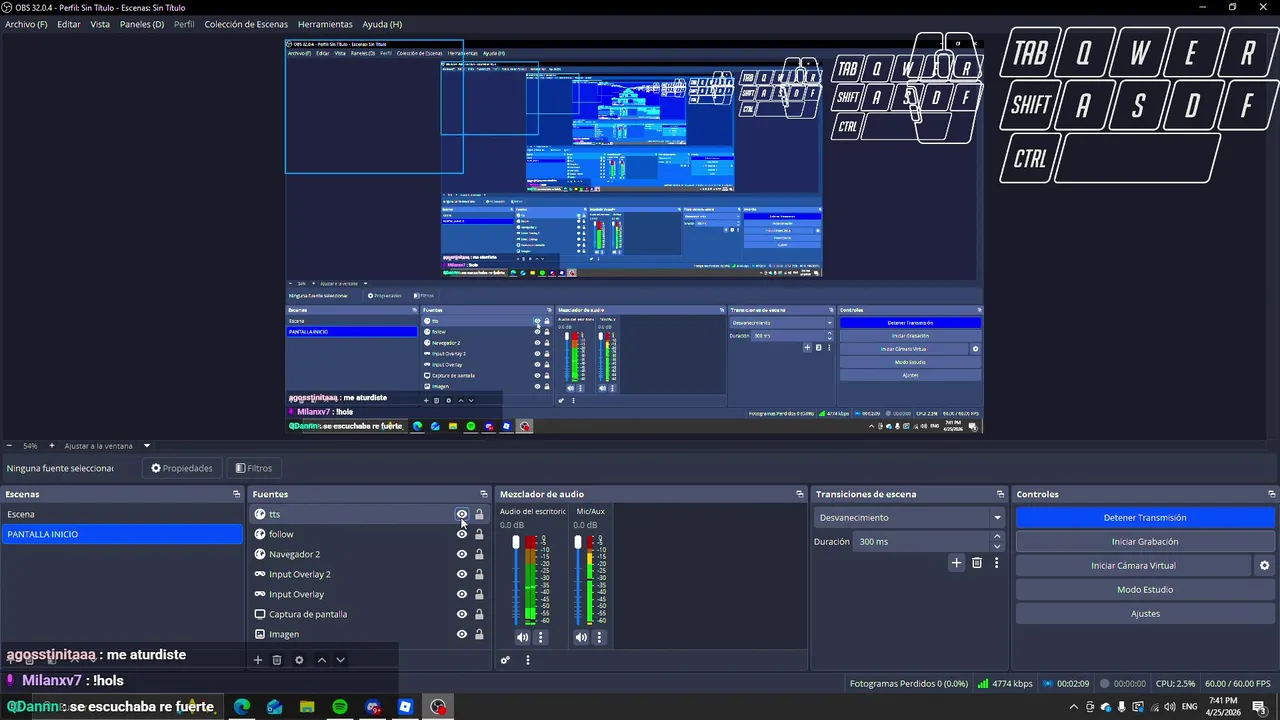The image size is (1280, 720).
Task: Select the Navegador 2 source row
Action: pyautogui.click(x=369, y=554)
